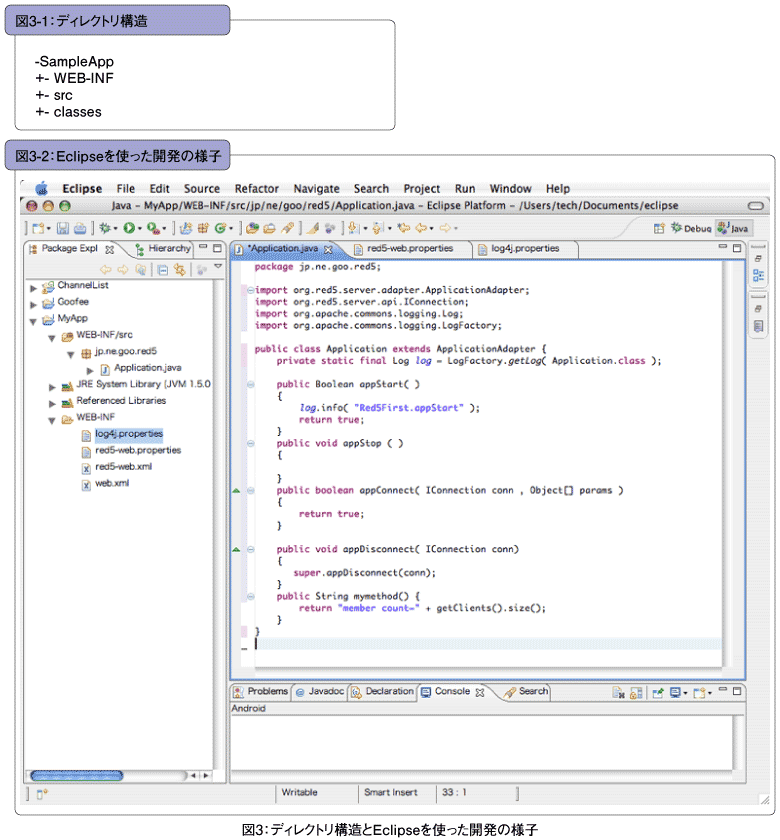Switch to the Debug perspective
Screen dimensions: 780x840
coord(692,229)
